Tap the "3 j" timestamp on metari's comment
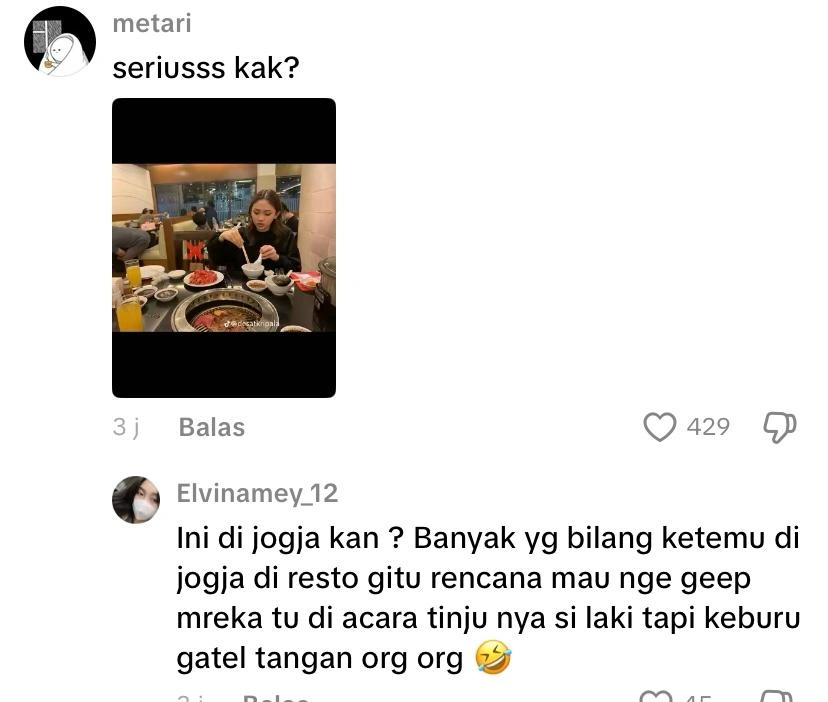The image size is (828, 702). (126, 427)
